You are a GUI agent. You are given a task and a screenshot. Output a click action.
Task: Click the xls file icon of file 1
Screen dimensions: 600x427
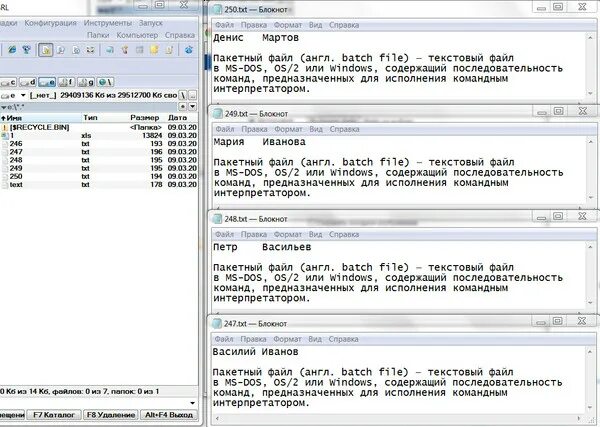[x=5, y=135]
